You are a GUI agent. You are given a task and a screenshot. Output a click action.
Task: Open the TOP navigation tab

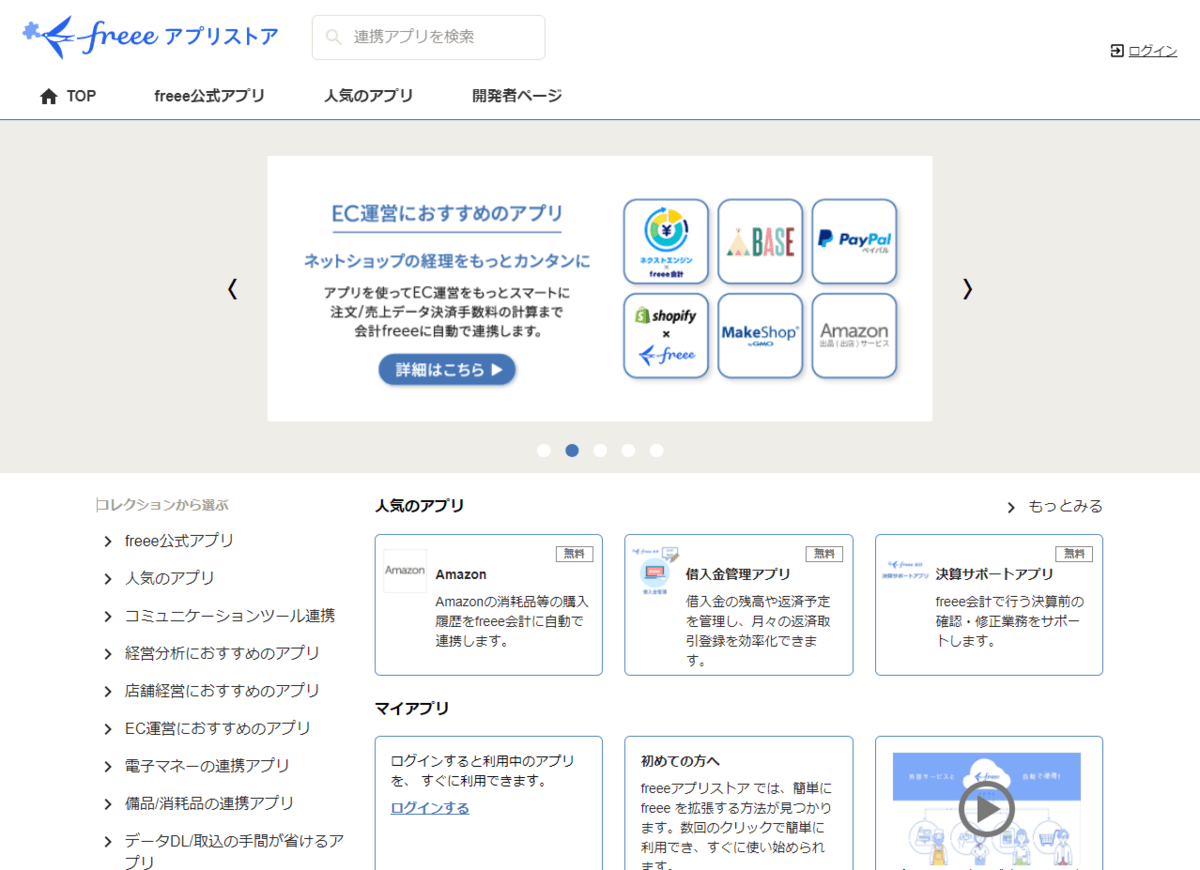pyautogui.click(x=68, y=96)
